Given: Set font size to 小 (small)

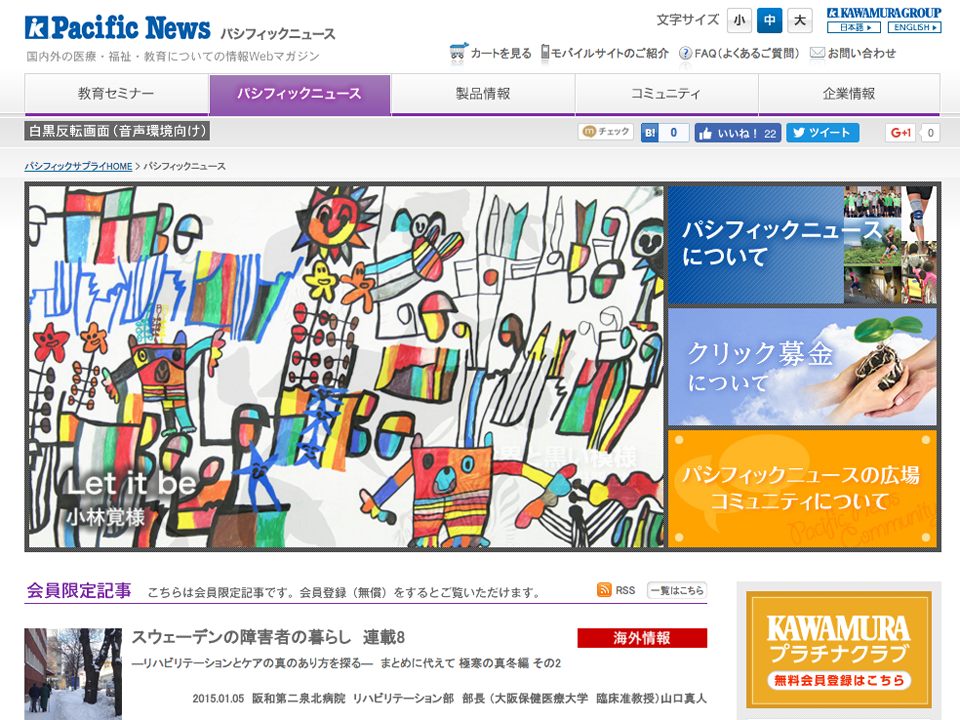Looking at the screenshot, I should click(739, 21).
